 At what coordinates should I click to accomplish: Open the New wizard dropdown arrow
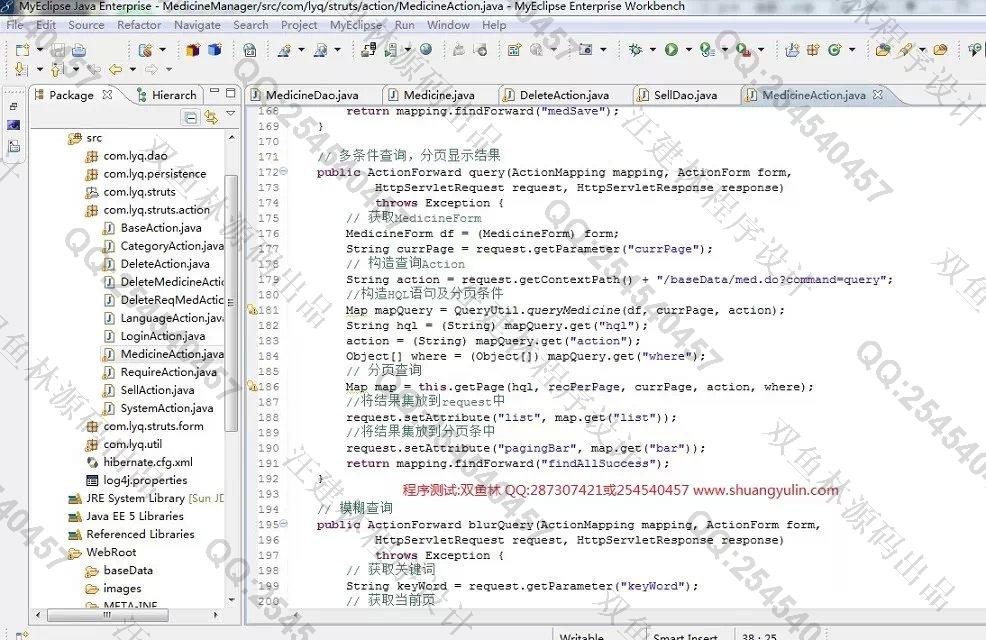click(x=40, y=50)
